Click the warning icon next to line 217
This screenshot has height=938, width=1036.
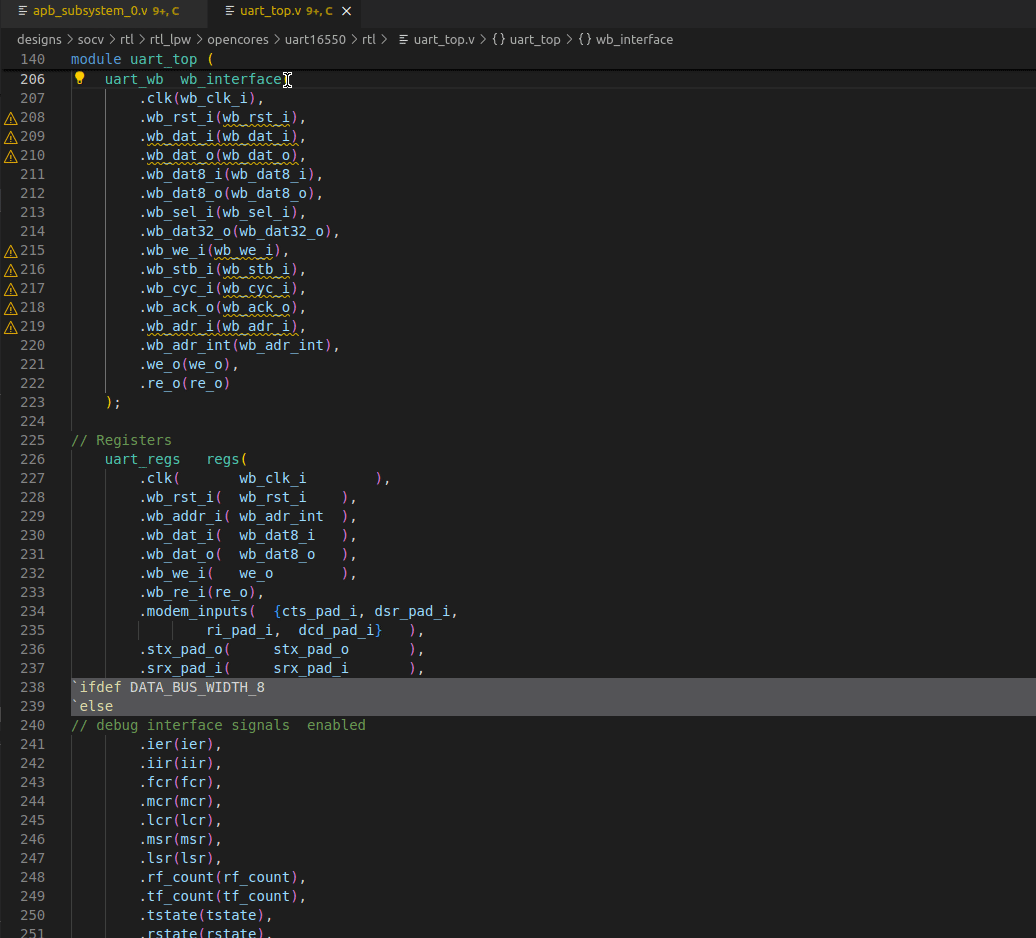click(9, 288)
